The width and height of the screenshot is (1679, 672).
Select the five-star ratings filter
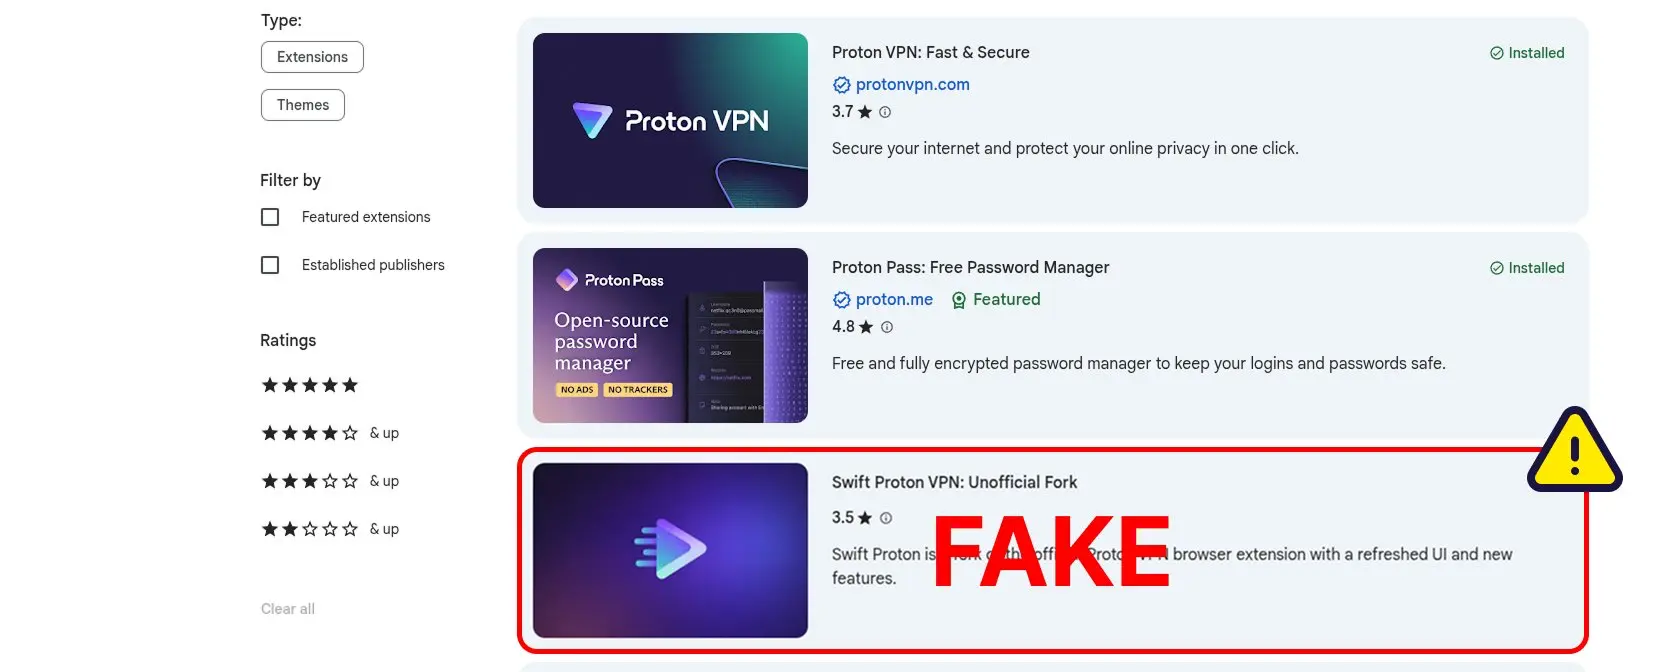(310, 385)
